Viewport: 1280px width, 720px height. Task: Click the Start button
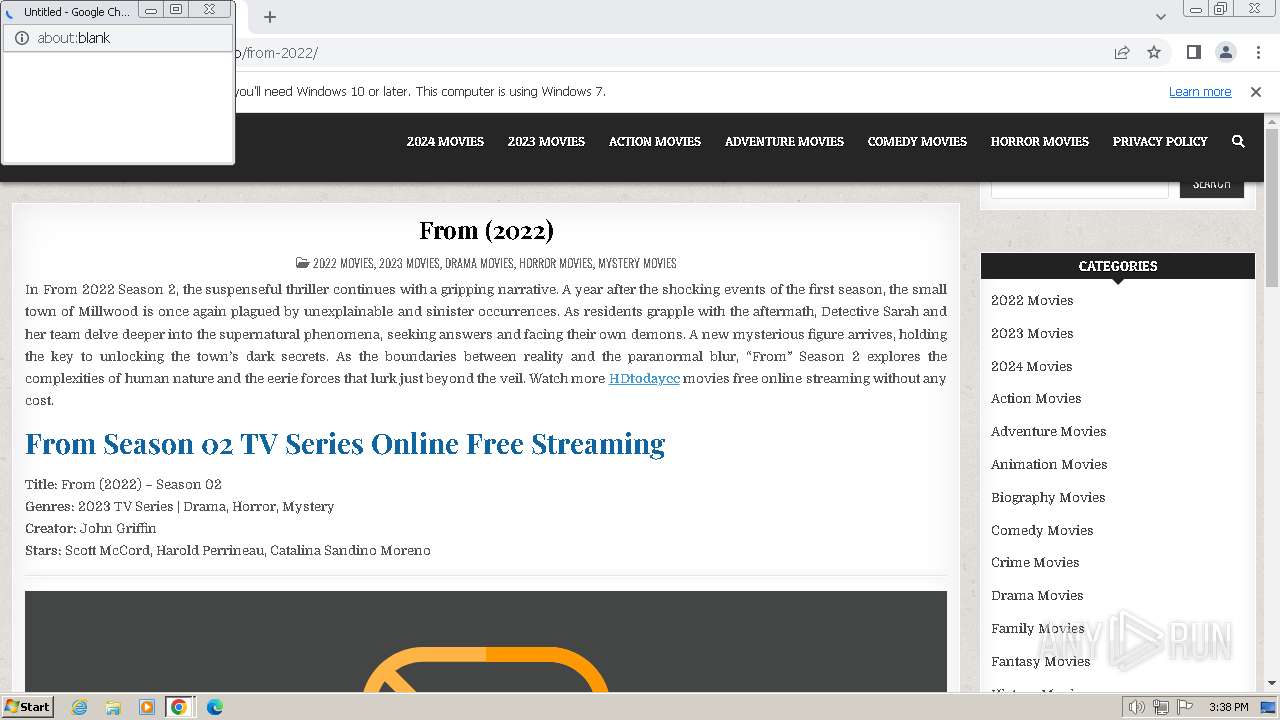pyautogui.click(x=27, y=707)
